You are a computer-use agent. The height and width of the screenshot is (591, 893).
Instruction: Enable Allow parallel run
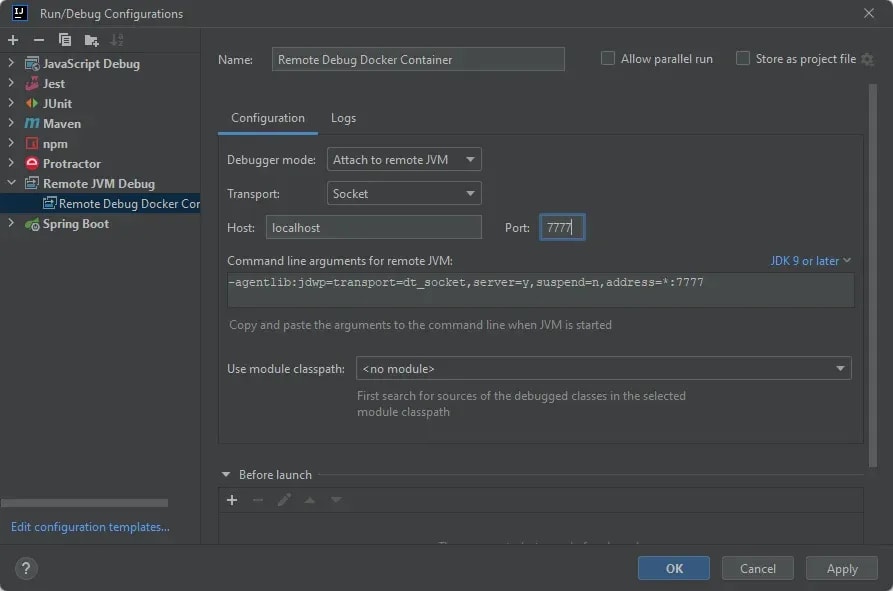[607, 58]
